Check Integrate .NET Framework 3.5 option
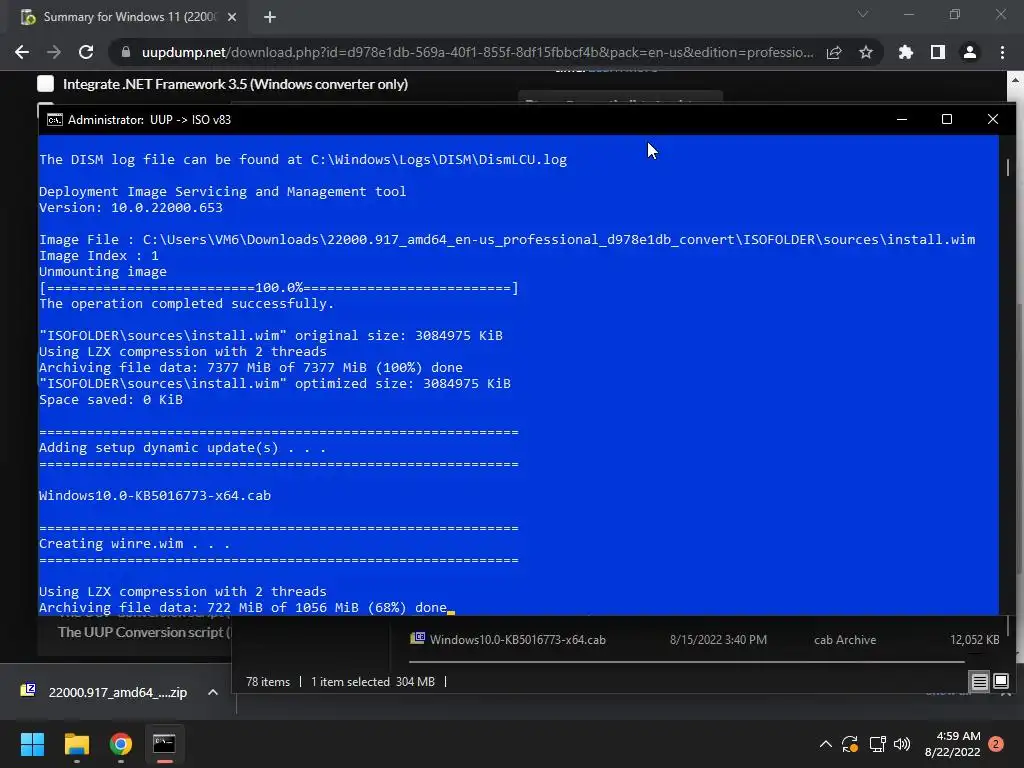The image size is (1024, 768). tap(46, 84)
